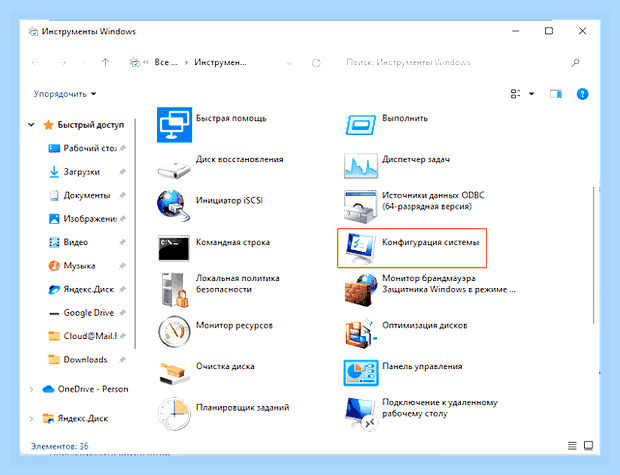This screenshot has width=620, height=475.
Task: Expand the Яндекс.Диск bottom tree node
Action: click(31, 418)
